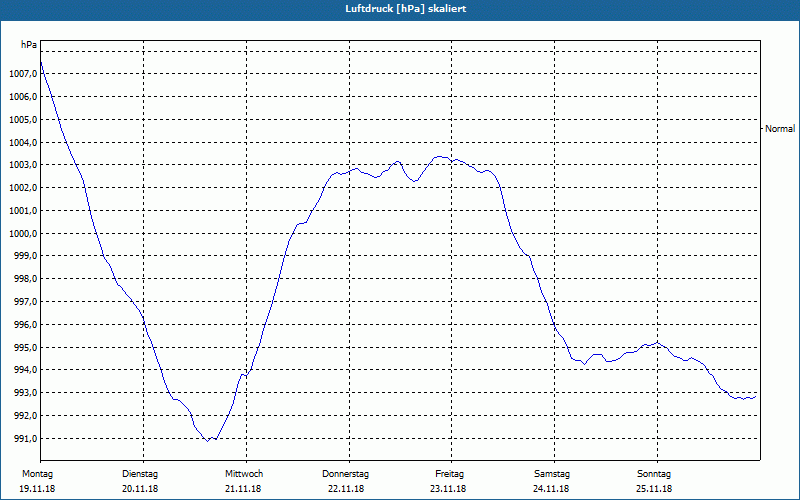The height and width of the screenshot is (500, 800).
Task: Click the 992,0 axis value
Action: point(25,416)
